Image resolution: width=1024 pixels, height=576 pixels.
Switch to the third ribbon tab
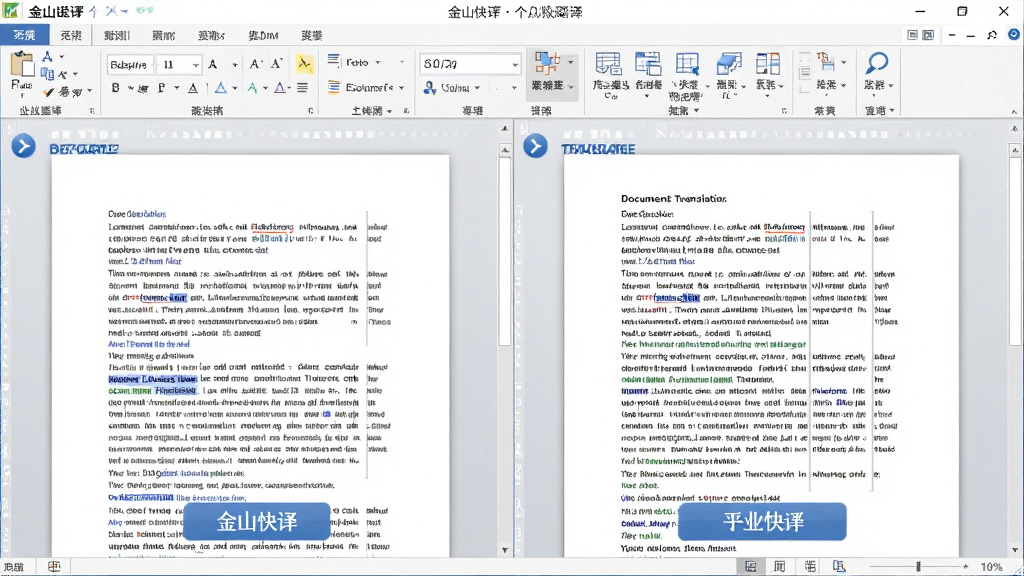[117, 35]
